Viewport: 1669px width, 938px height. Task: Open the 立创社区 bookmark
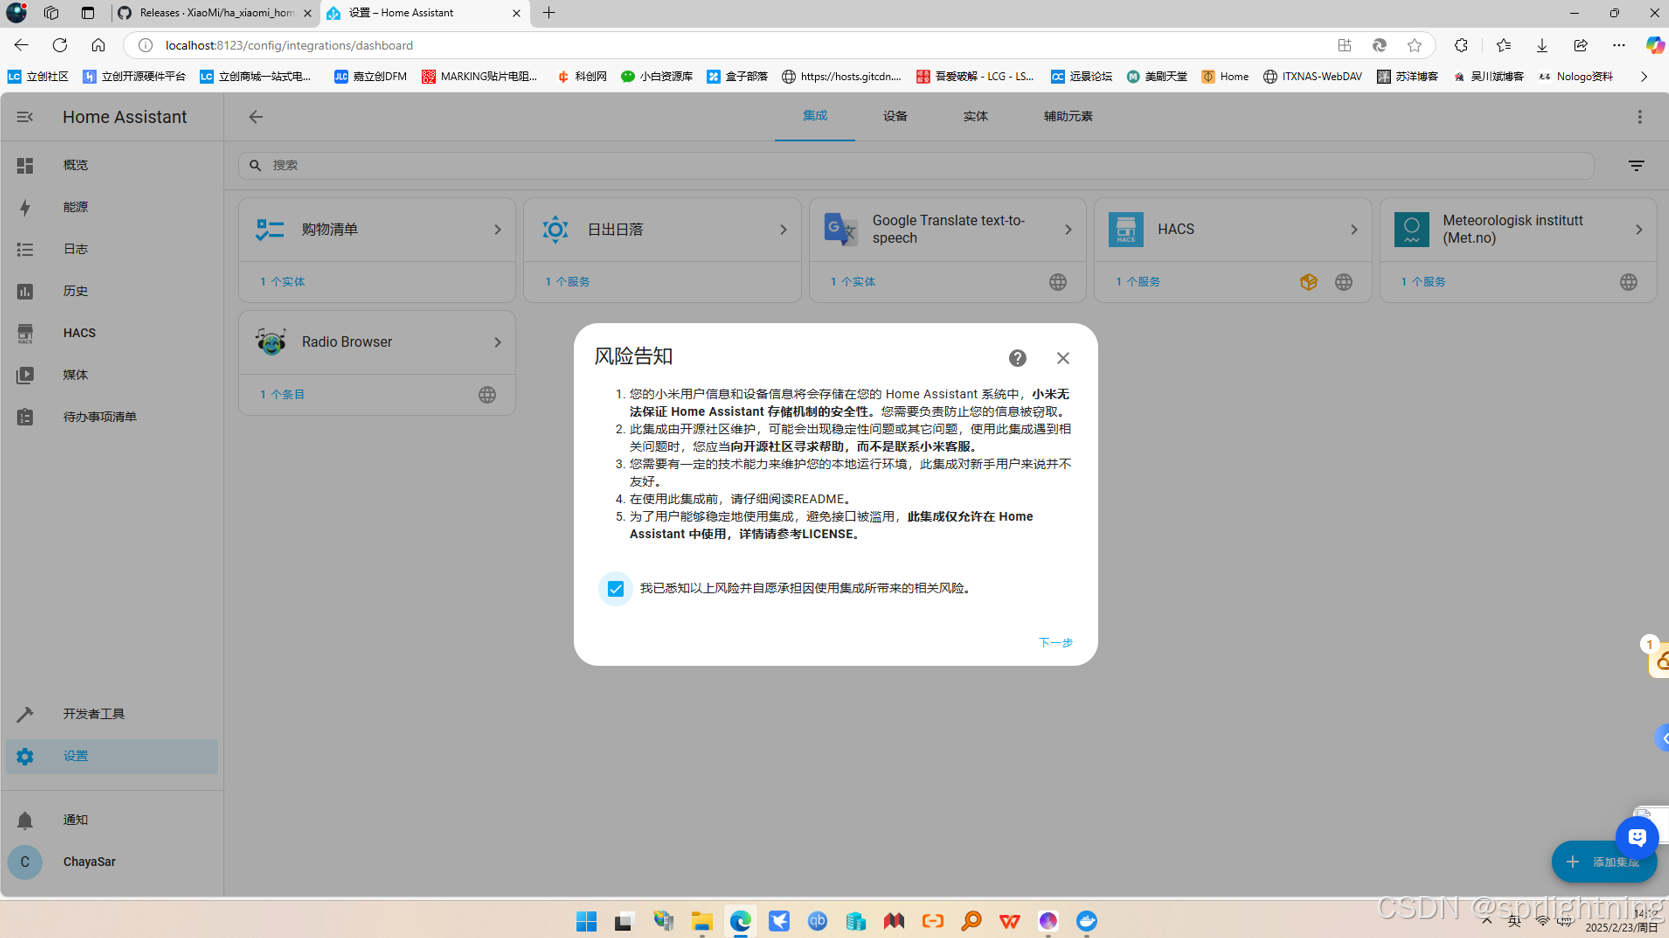tap(38, 76)
